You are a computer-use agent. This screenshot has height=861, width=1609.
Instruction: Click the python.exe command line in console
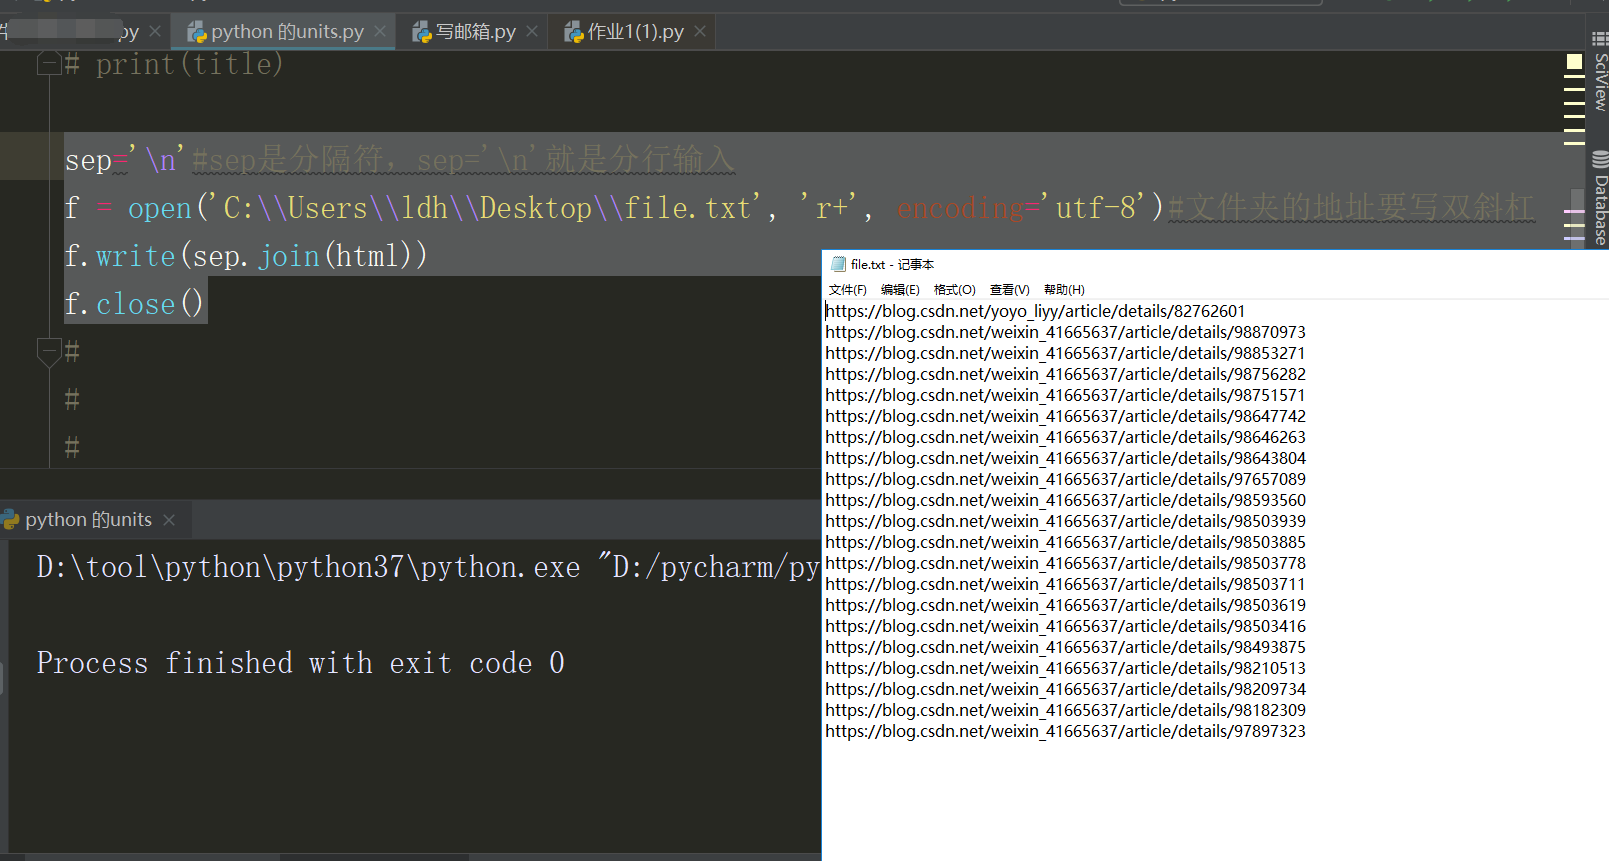tap(428, 567)
